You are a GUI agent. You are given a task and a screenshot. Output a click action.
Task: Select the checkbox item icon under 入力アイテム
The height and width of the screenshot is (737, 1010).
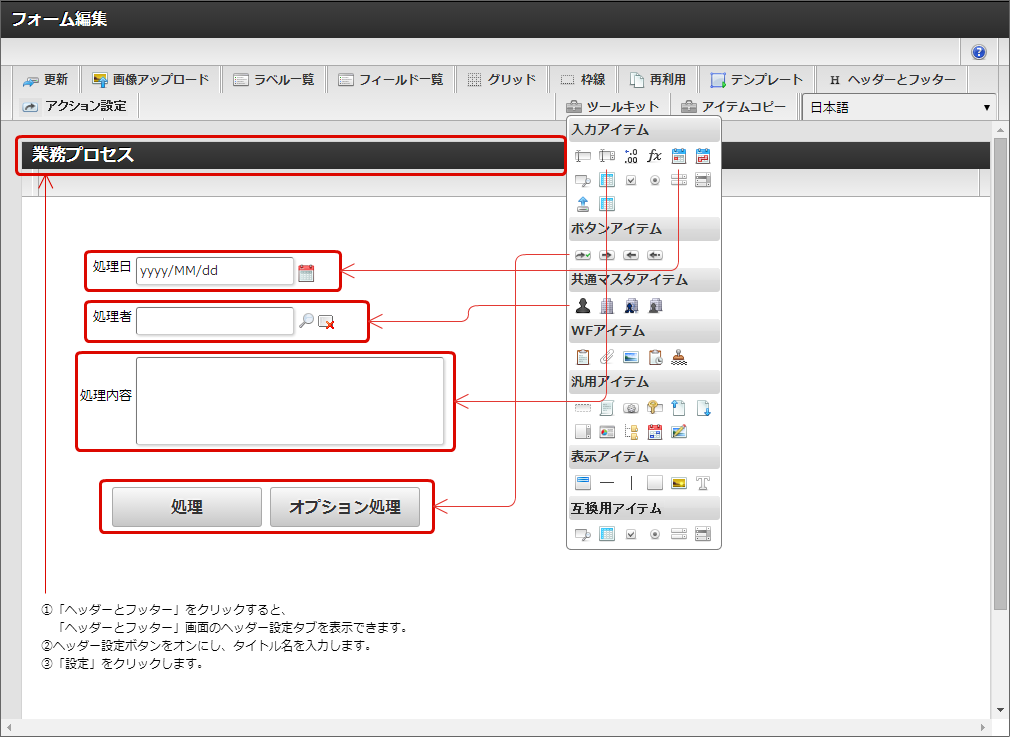coord(631,180)
